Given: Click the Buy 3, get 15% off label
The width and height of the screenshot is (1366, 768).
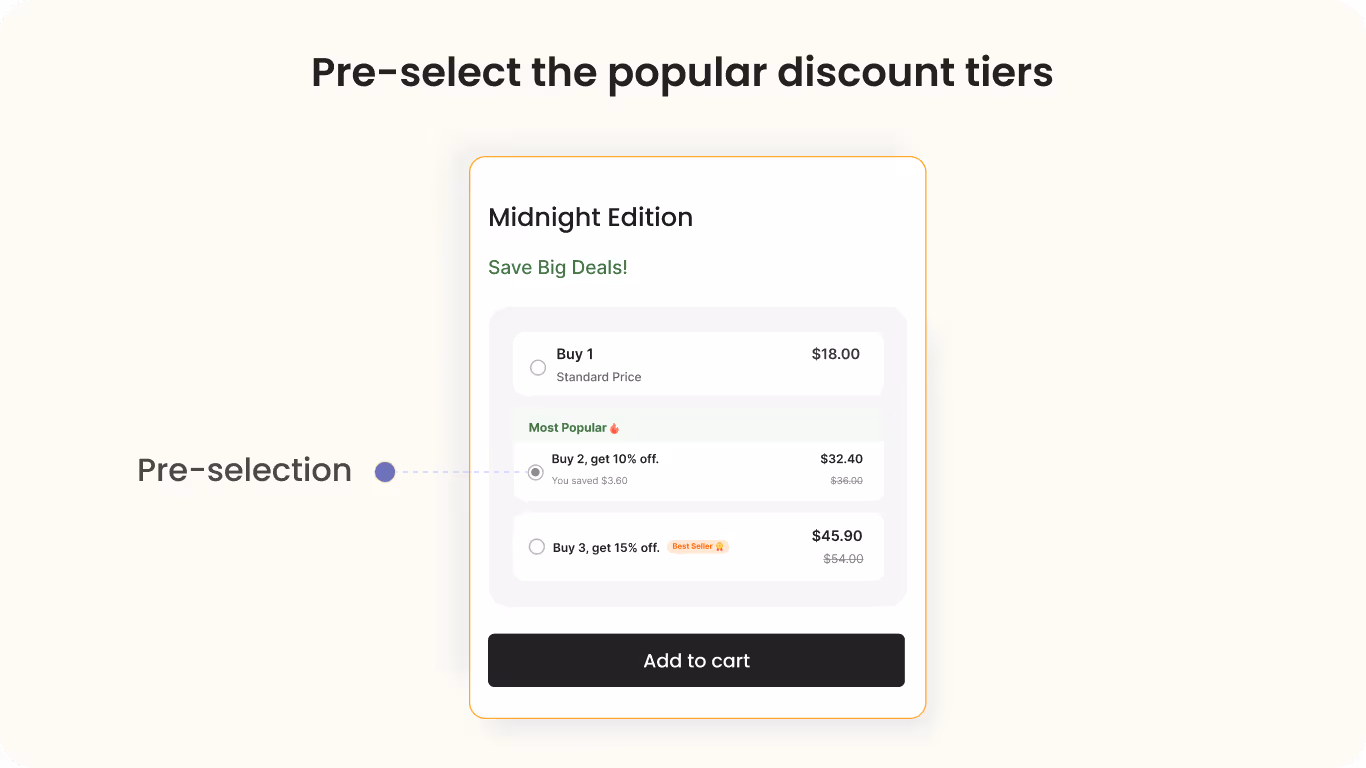Looking at the screenshot, I should (606, 548).
